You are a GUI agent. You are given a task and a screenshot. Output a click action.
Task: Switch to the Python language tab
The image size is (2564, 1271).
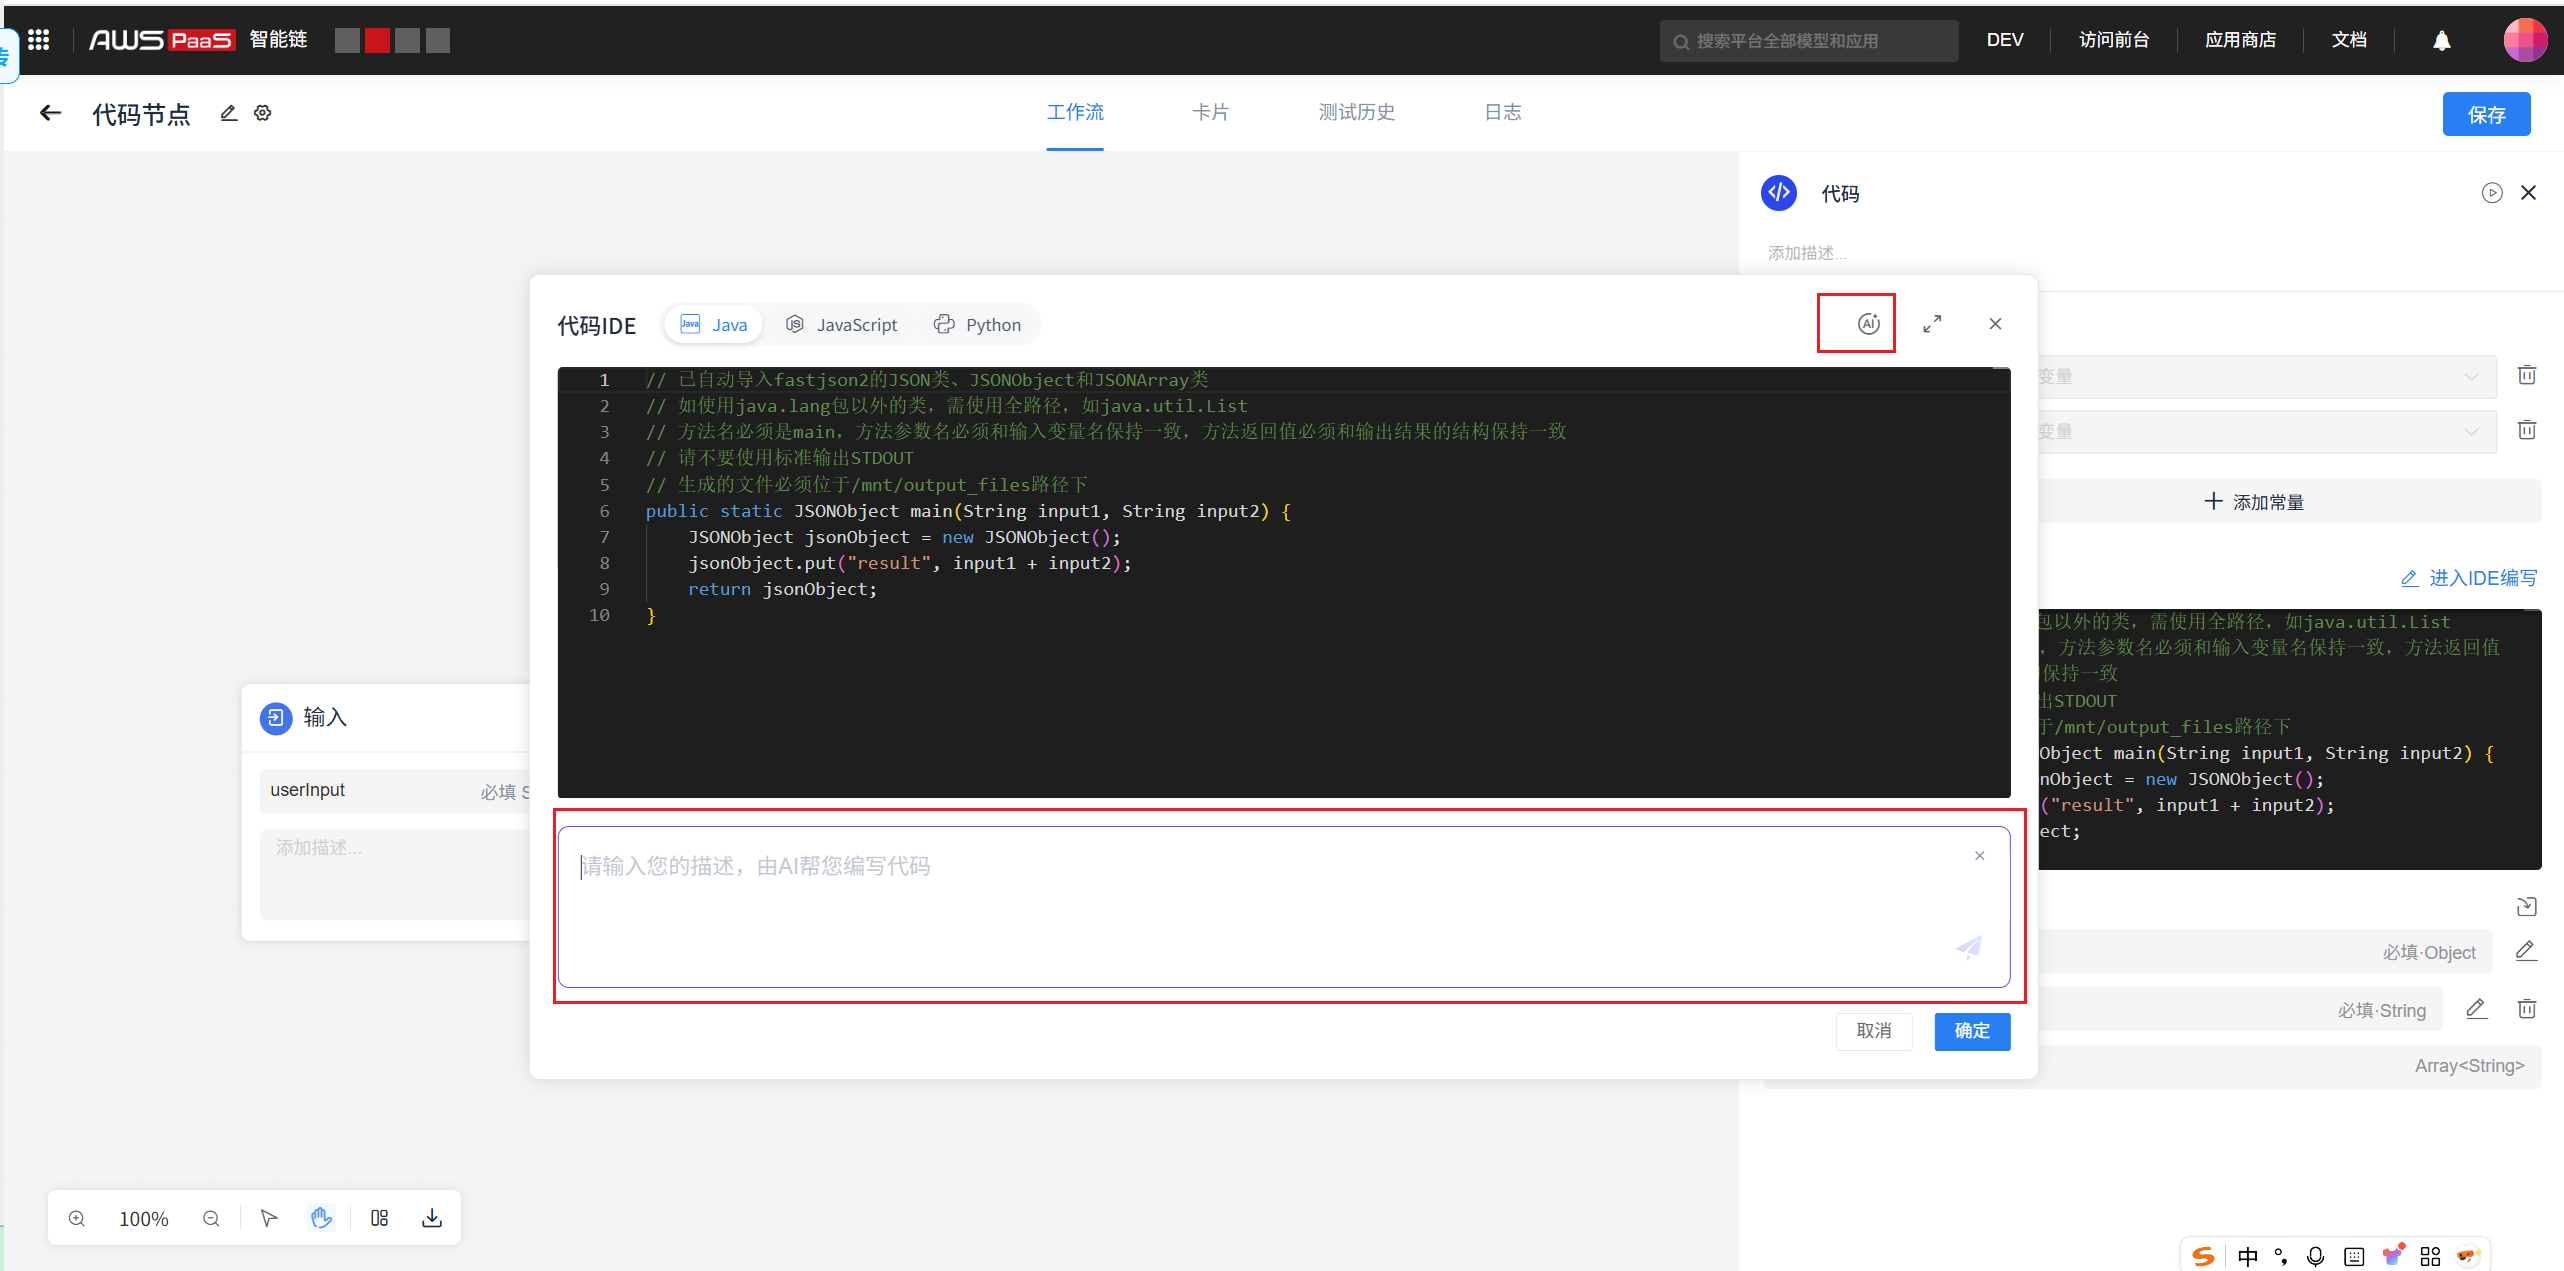tap(977, 325)
